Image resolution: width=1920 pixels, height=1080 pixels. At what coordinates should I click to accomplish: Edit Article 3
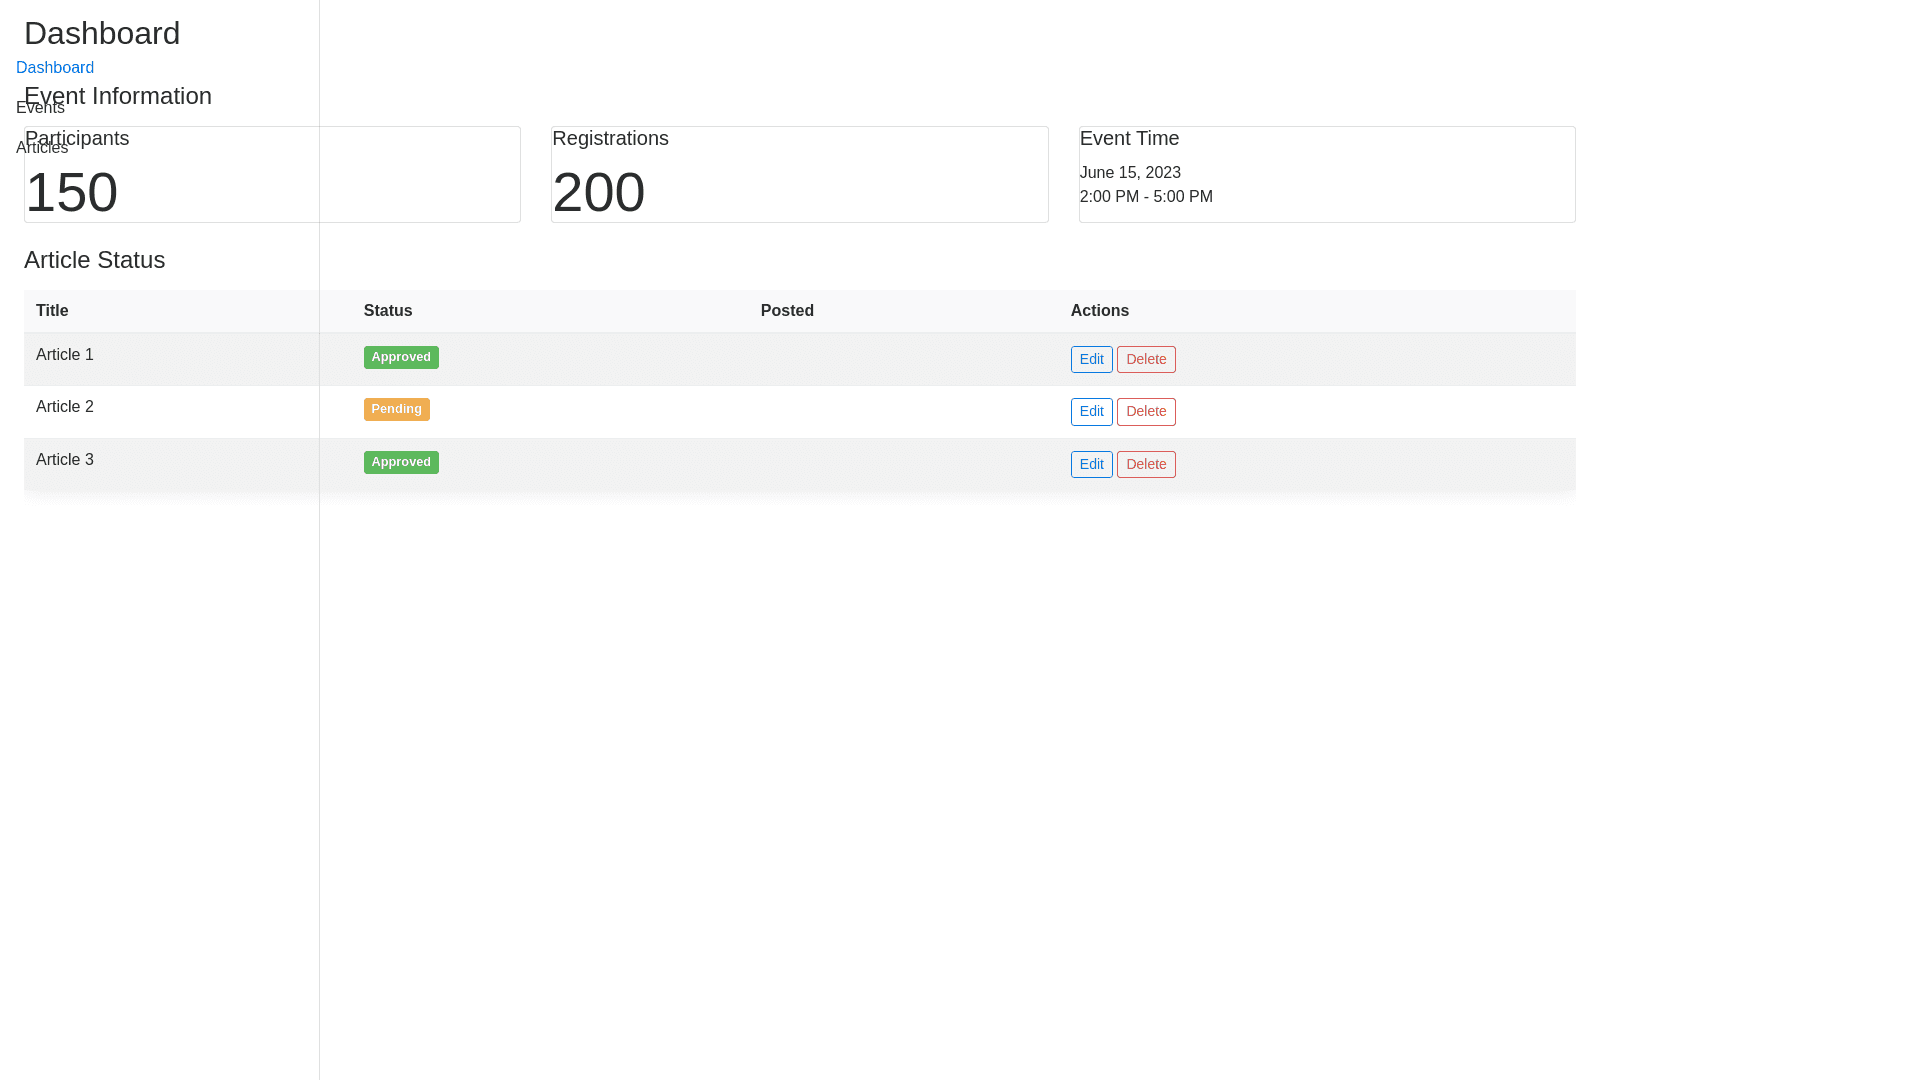click(x=1091, y=464)
